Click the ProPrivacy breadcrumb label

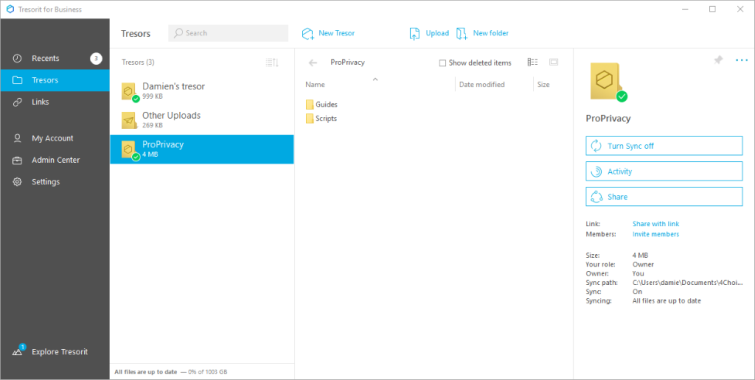347,63
